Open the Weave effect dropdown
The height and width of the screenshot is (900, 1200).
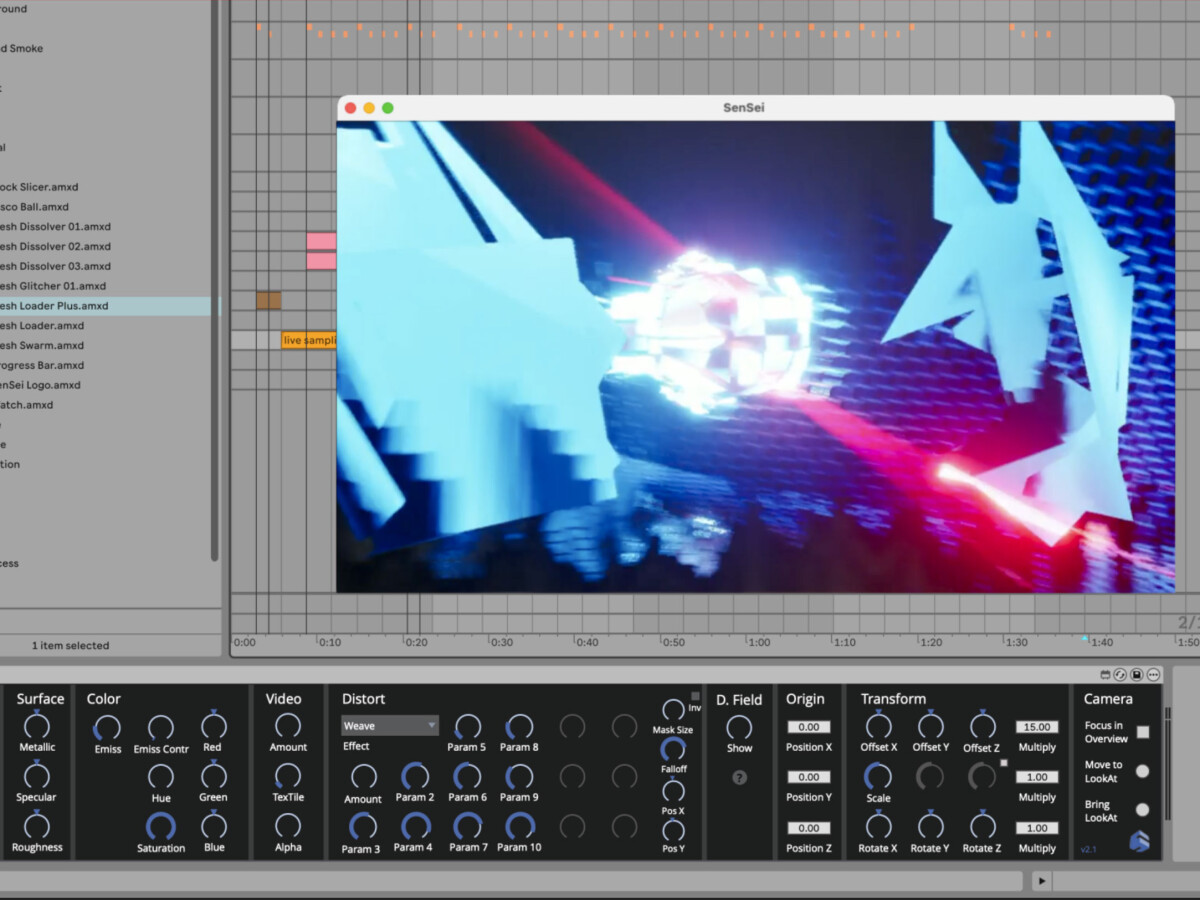point(389,726)
